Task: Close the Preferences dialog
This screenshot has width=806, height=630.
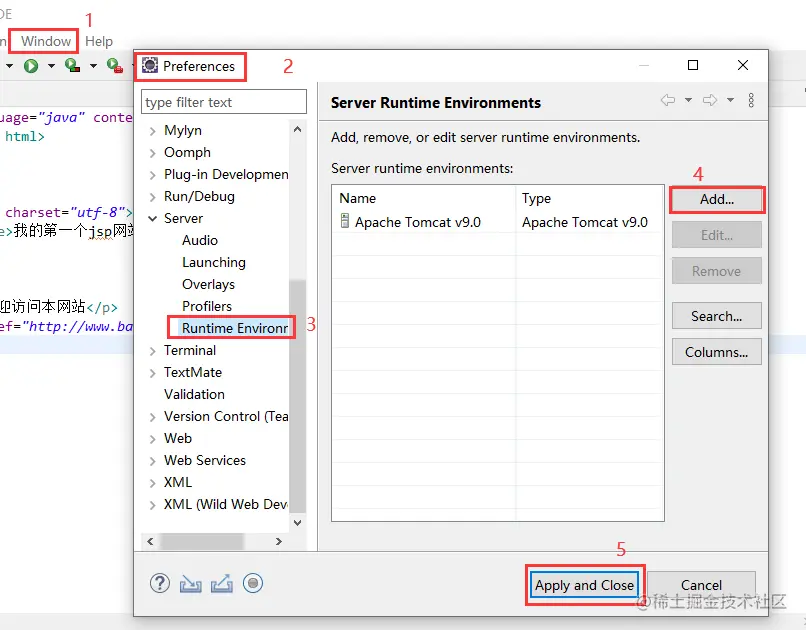Action: point(743,65)
